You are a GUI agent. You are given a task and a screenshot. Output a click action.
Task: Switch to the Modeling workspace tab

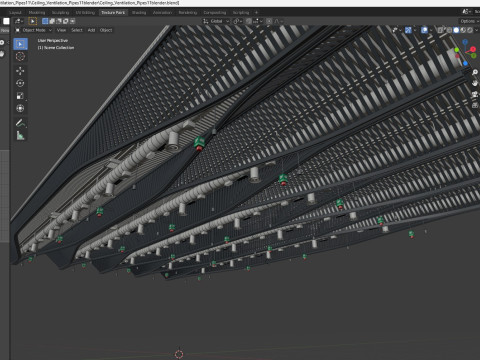point(37,12)
